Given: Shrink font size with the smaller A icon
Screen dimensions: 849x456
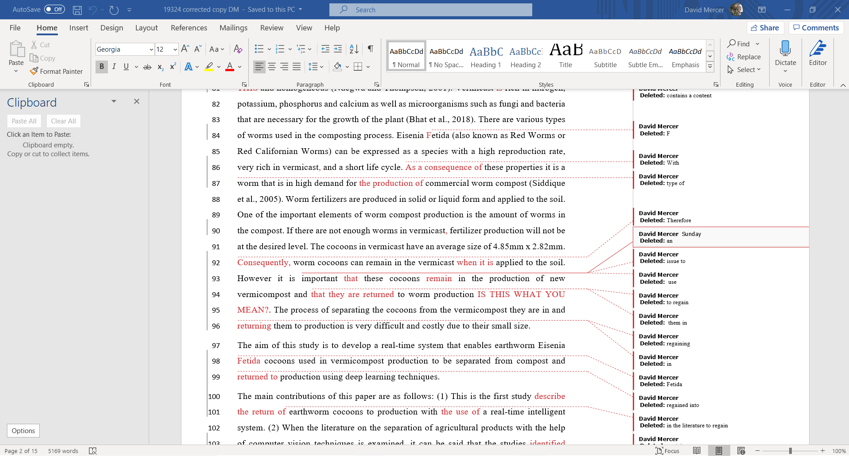Looking at the screenshot, I should click(x=198, y=49).
